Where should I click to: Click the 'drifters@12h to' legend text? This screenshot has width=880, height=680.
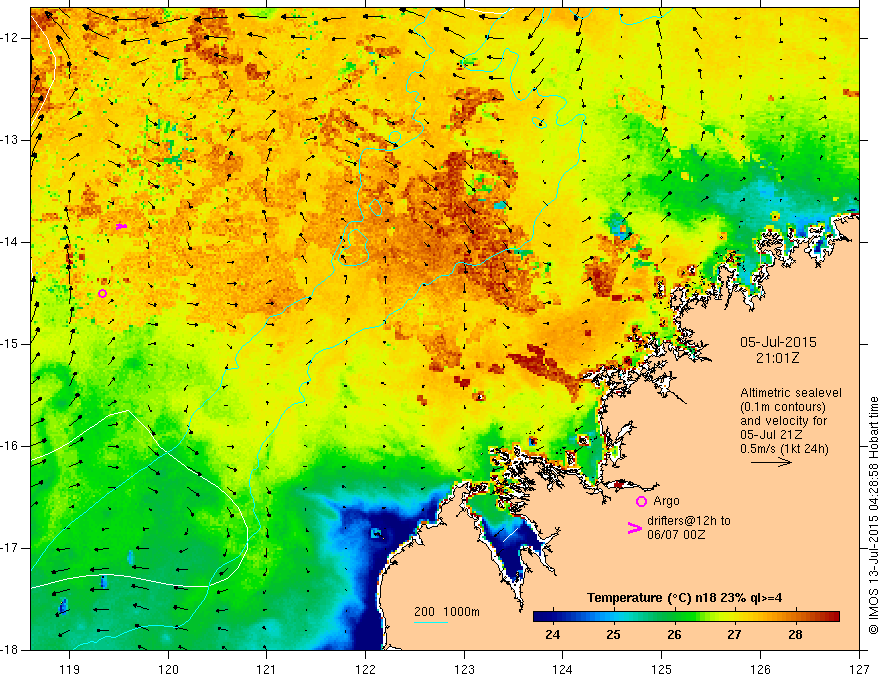tap(689, 521)
